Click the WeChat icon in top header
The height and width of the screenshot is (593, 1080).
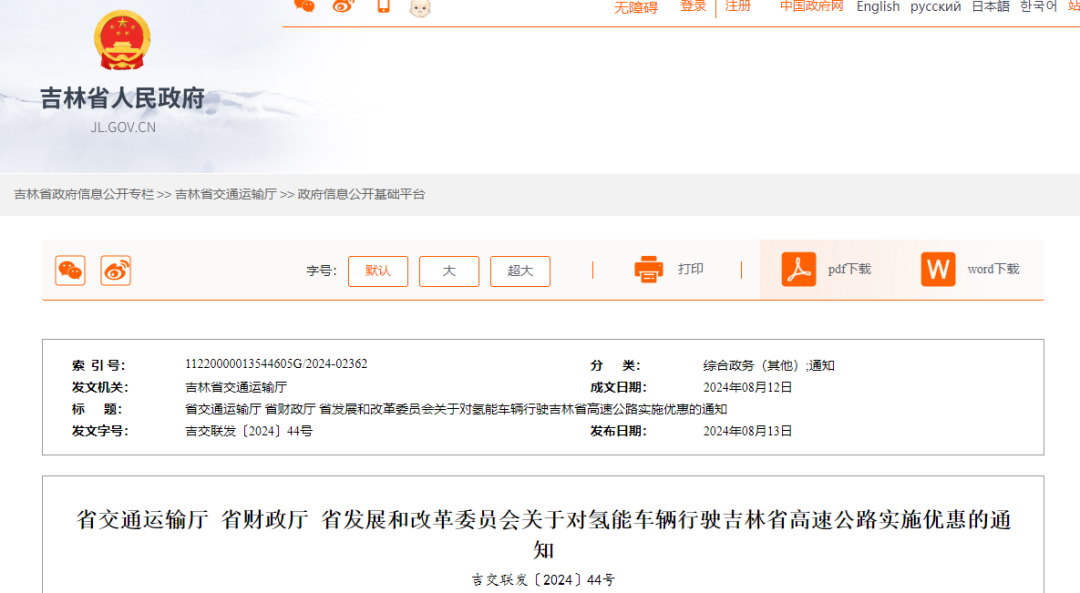click(x=304, y=6)
